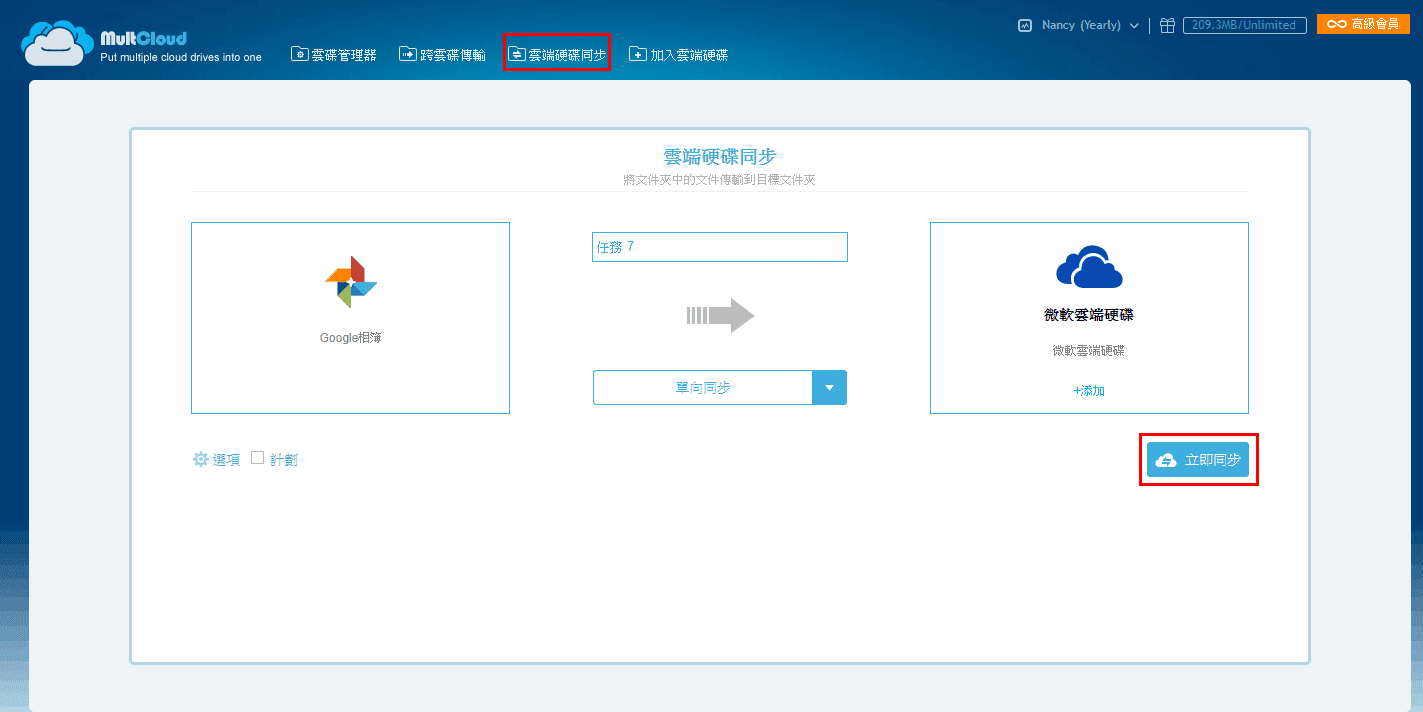The width and height of the screenshot is (1423, 712).
Task: Click the Google相簿 pinwheel icon
Action: (x=351, y=282)
